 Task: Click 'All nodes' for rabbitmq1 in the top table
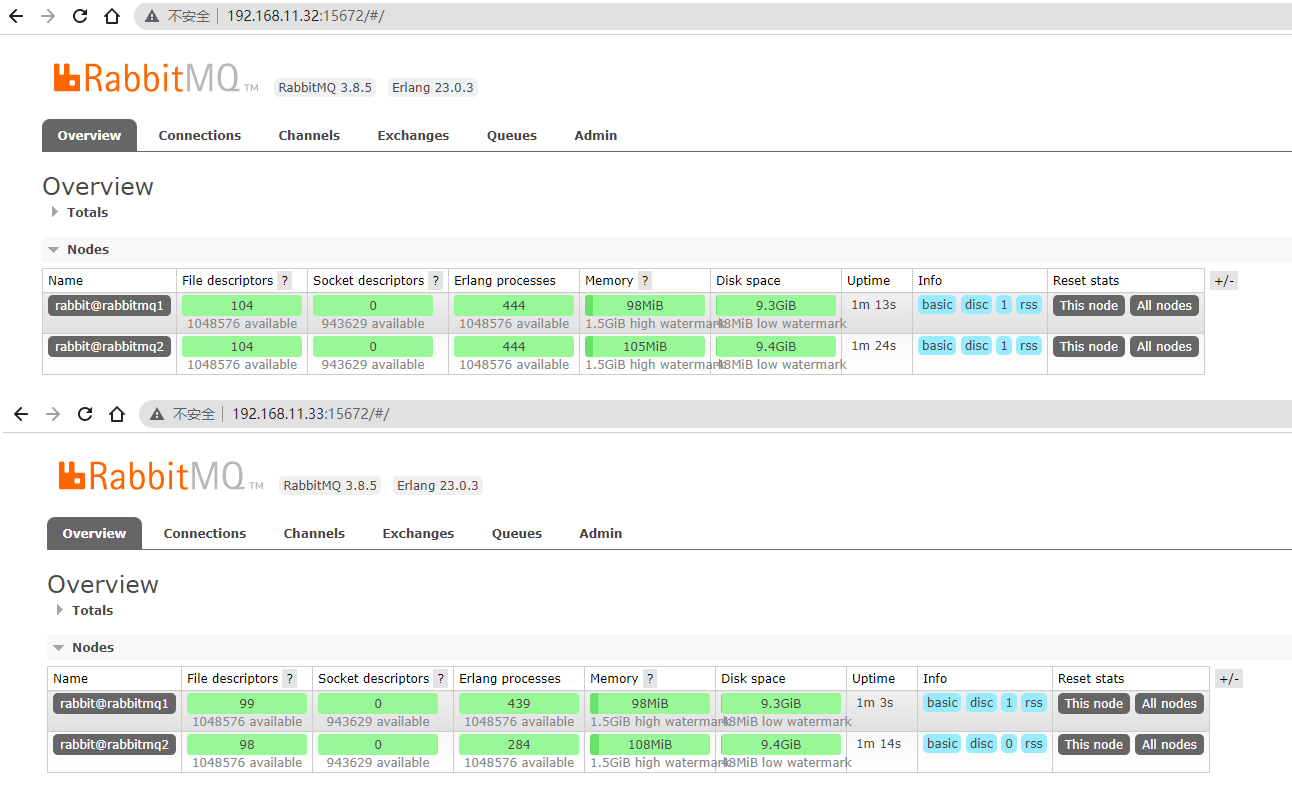point(1164,306)
